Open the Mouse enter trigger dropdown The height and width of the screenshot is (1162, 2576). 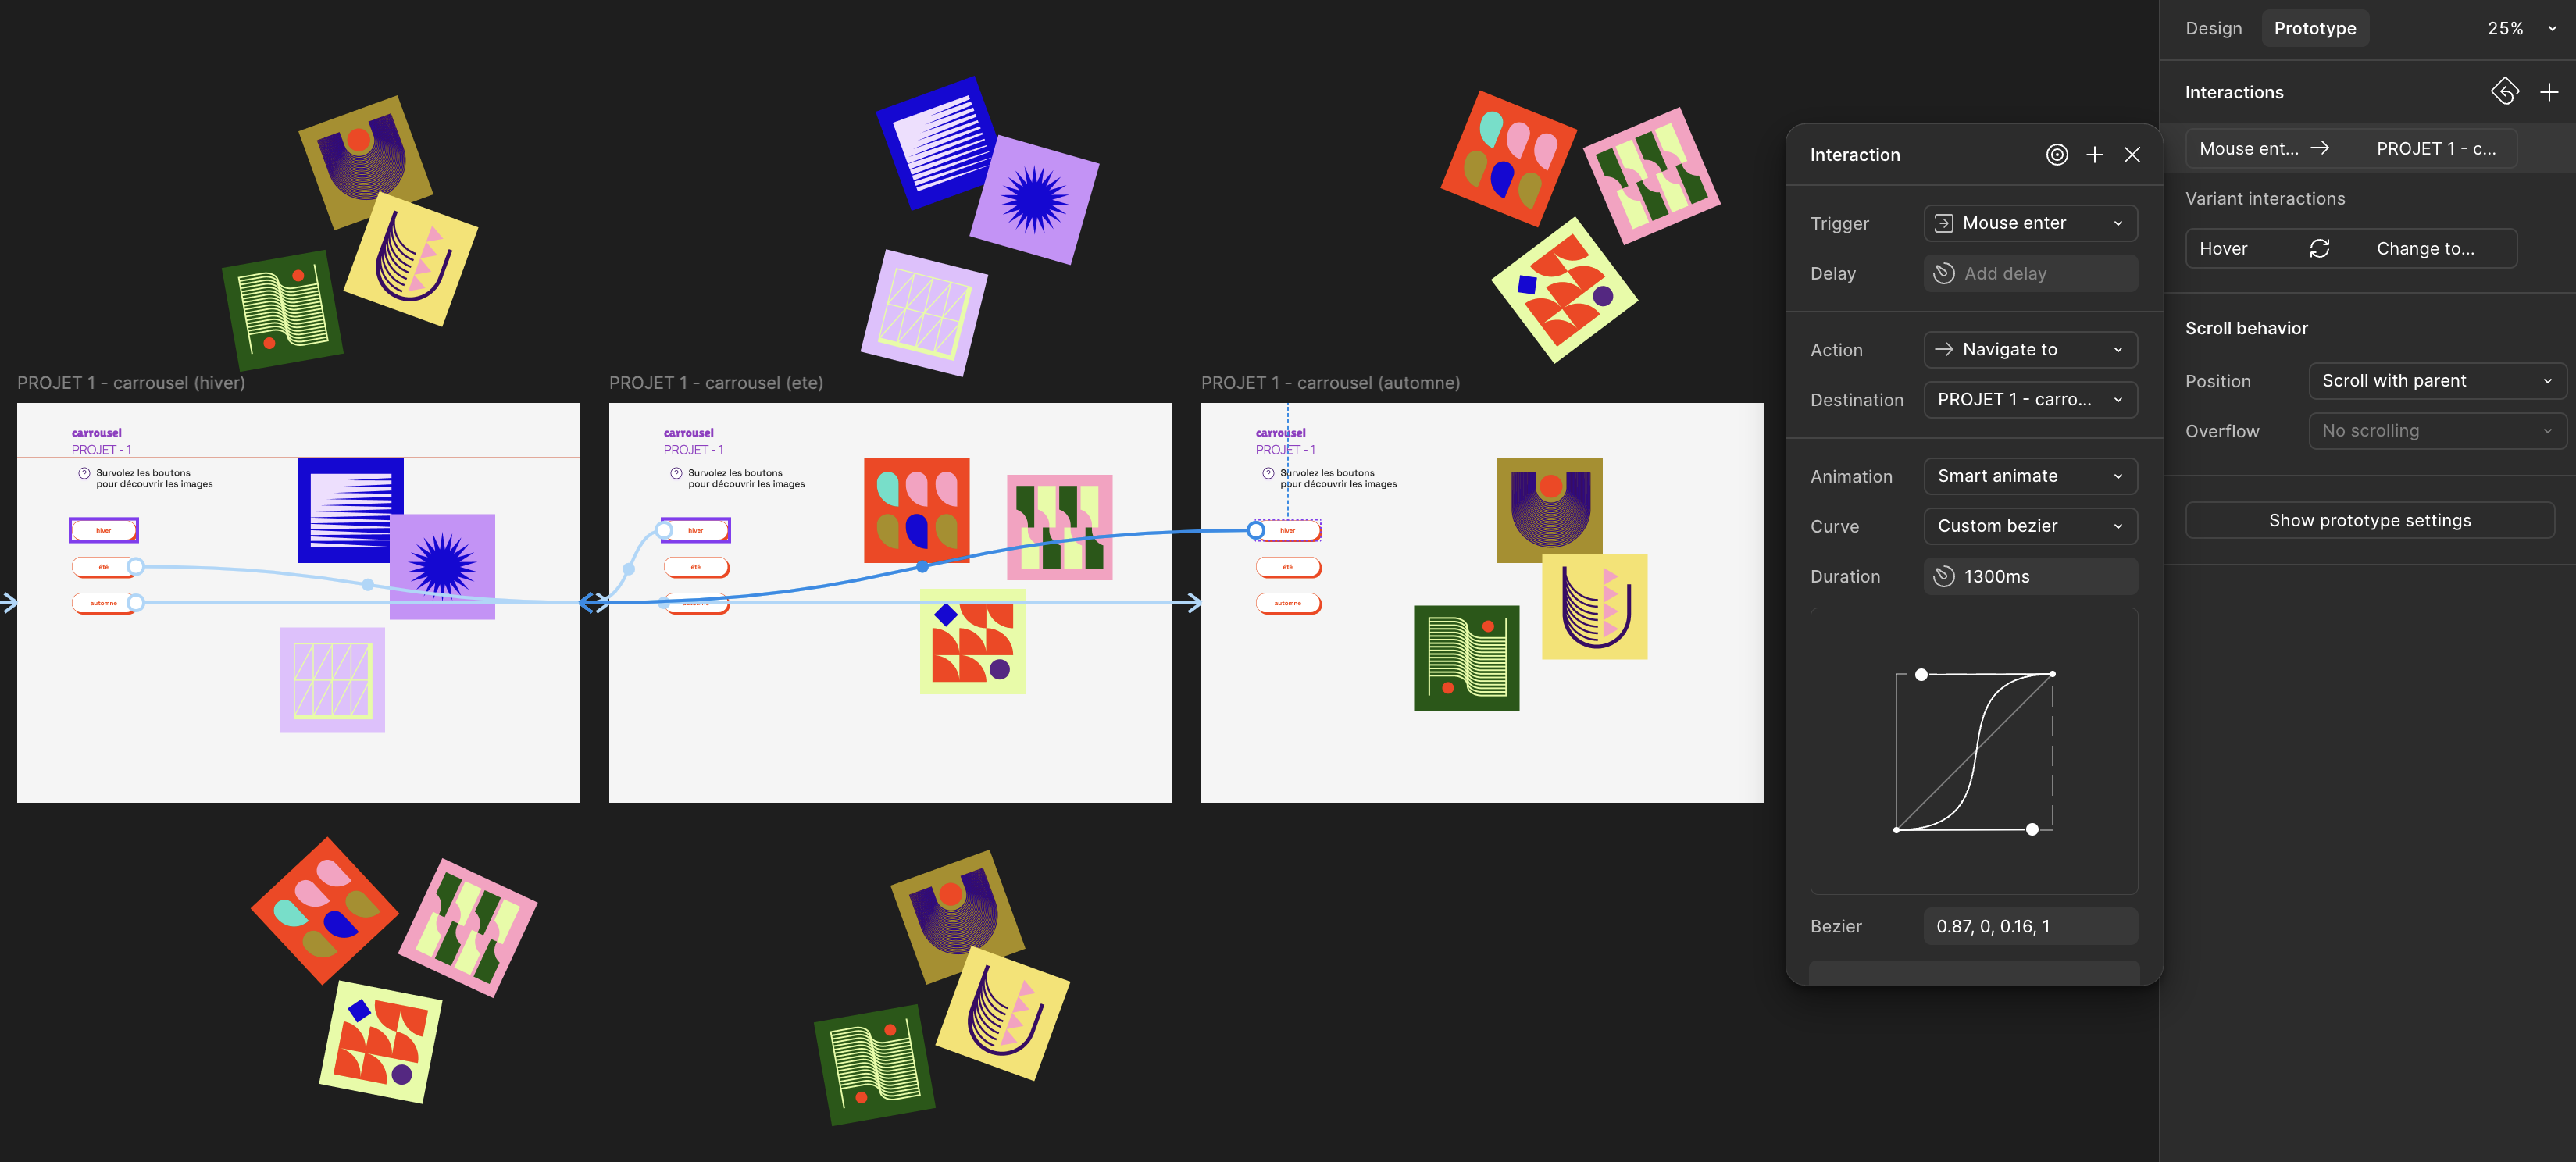coord(2030,223)
